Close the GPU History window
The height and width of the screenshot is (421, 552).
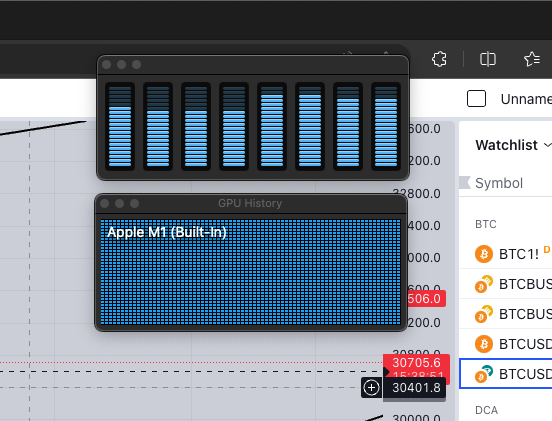tap(105, 203)
